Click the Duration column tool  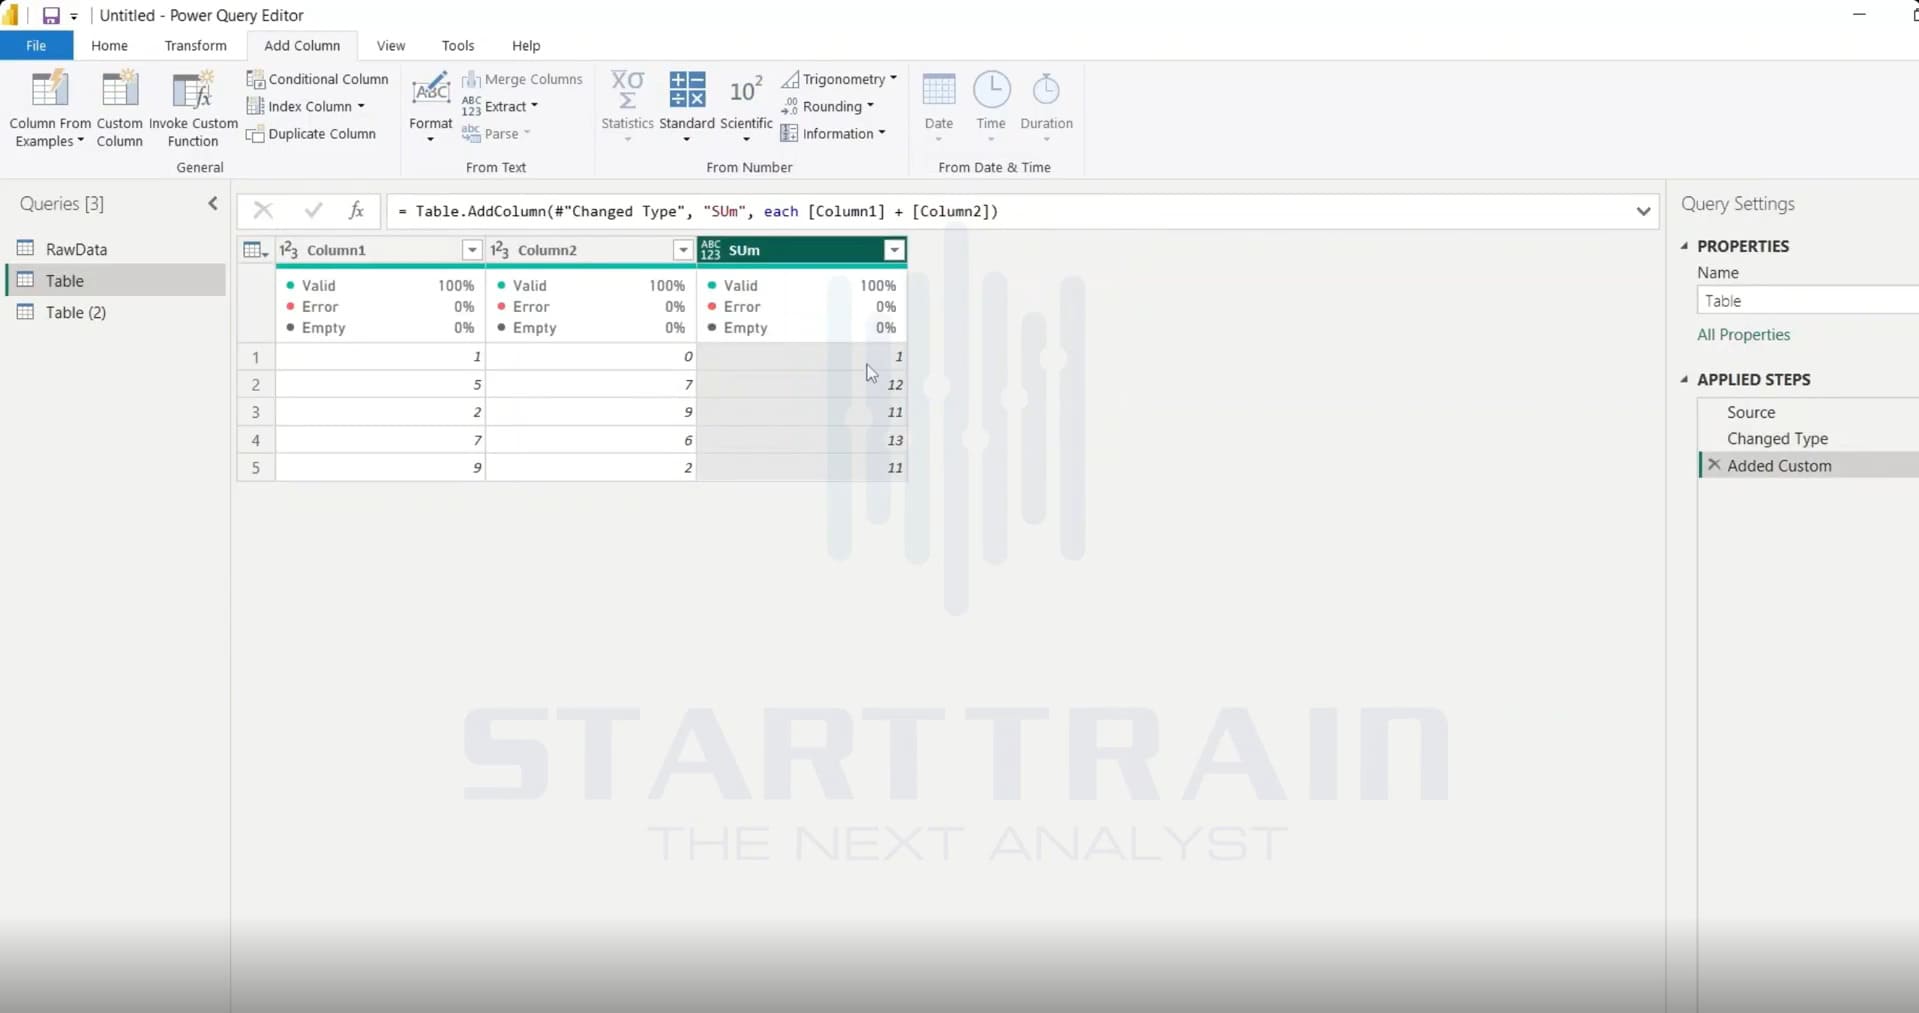(x=1046, y=106)
